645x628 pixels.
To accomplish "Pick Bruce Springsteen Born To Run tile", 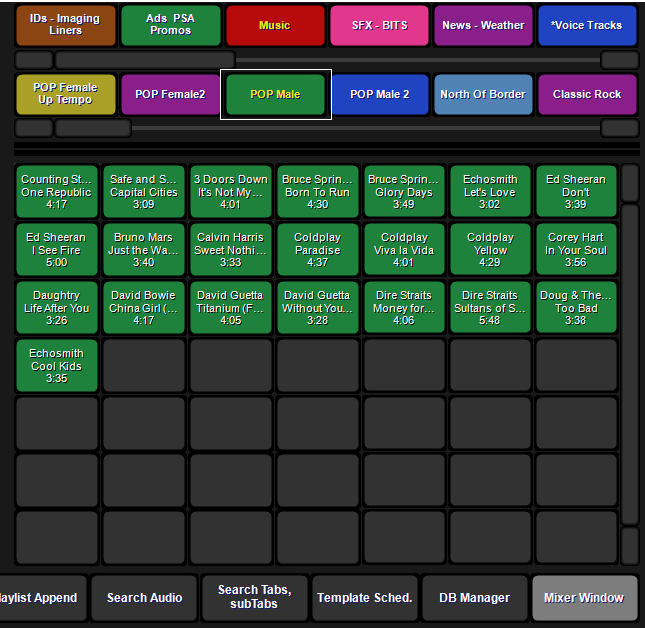I will coord(318,192).
